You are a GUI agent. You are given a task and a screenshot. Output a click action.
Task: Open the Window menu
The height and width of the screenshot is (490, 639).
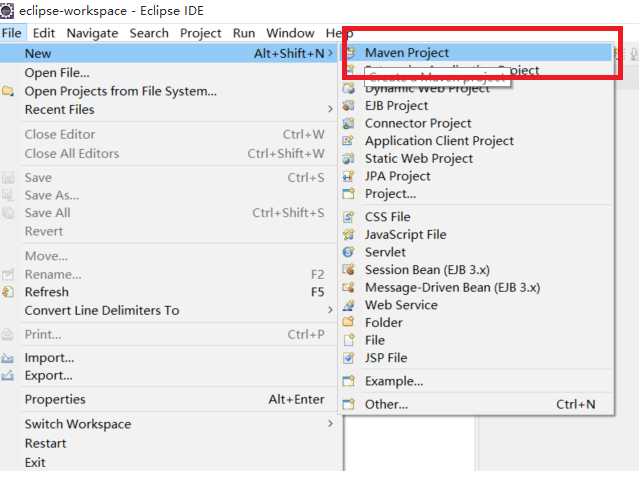point(290,33)
